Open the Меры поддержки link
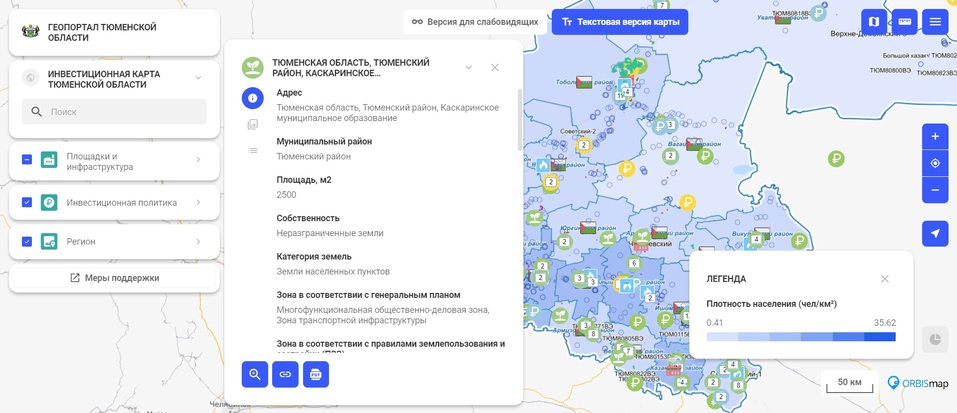 pos(115,278)
